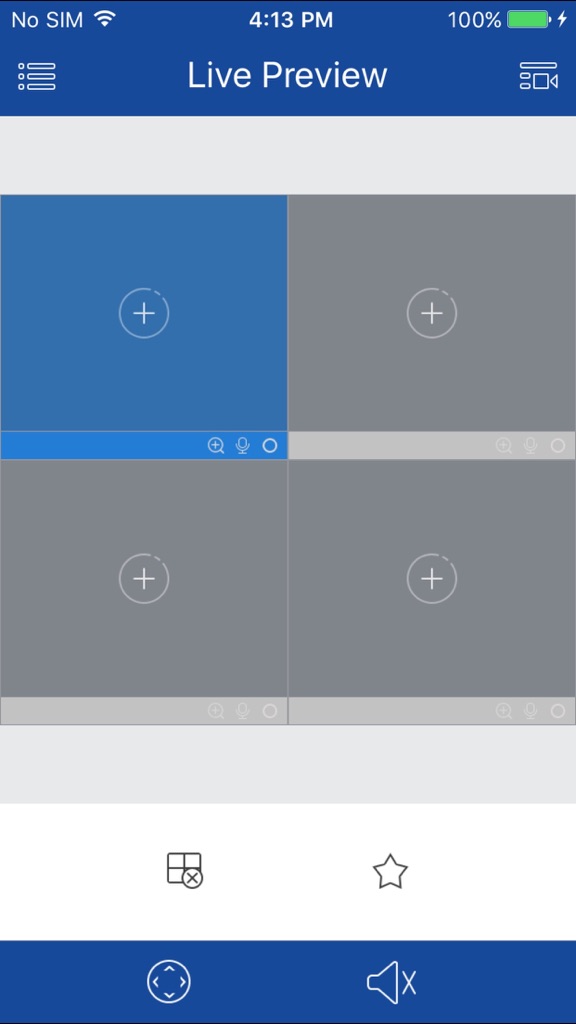
Task: Tap the favorites star icon
Action: 390,871
